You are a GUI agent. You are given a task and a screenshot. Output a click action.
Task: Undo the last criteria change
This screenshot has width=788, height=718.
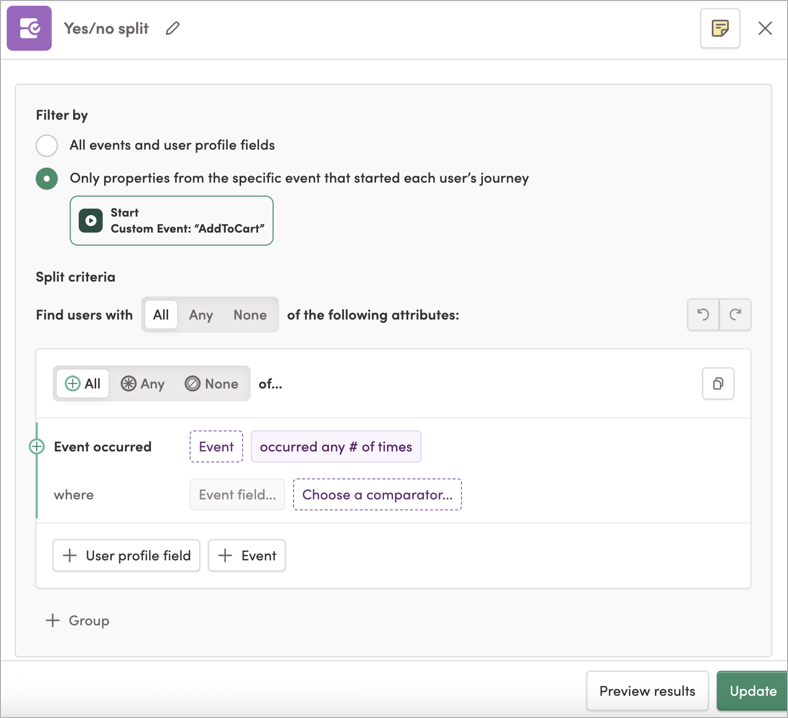tap(703, 315)
